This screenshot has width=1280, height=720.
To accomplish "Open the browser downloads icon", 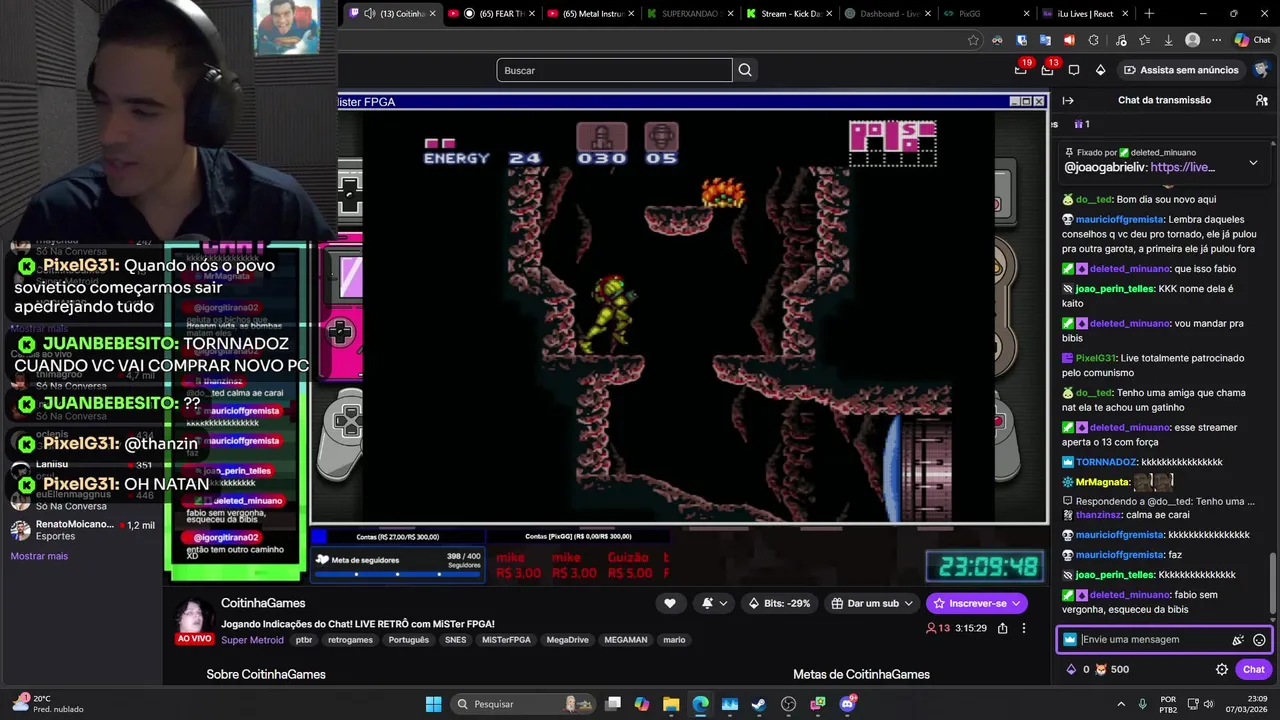I will [x=1169, y=40].
